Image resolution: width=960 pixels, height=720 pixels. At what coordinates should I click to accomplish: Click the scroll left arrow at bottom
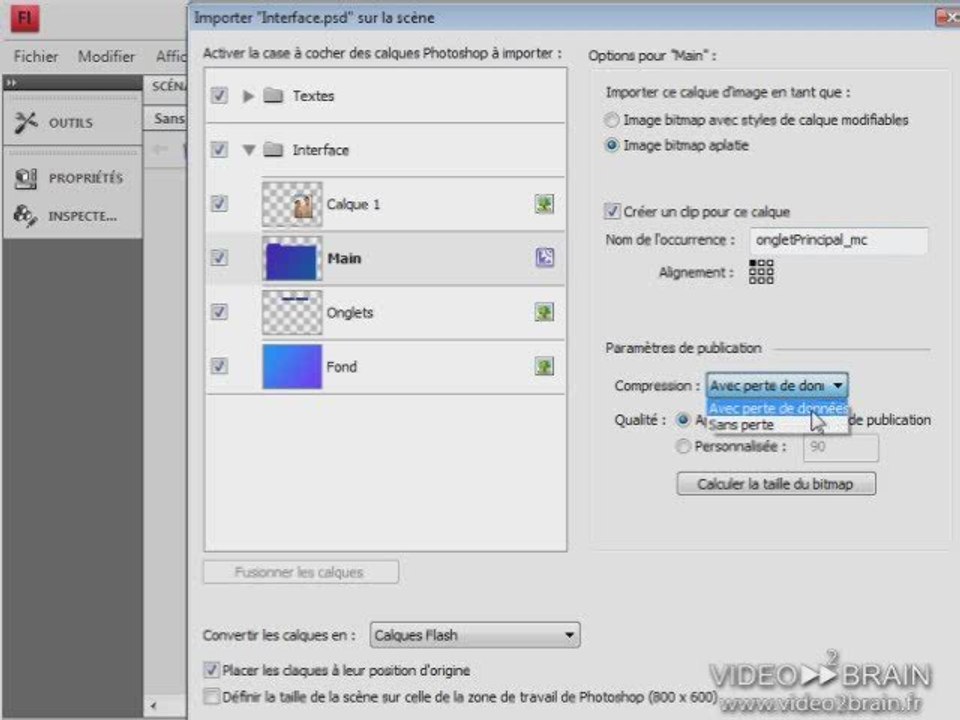[x=153, y=705]
